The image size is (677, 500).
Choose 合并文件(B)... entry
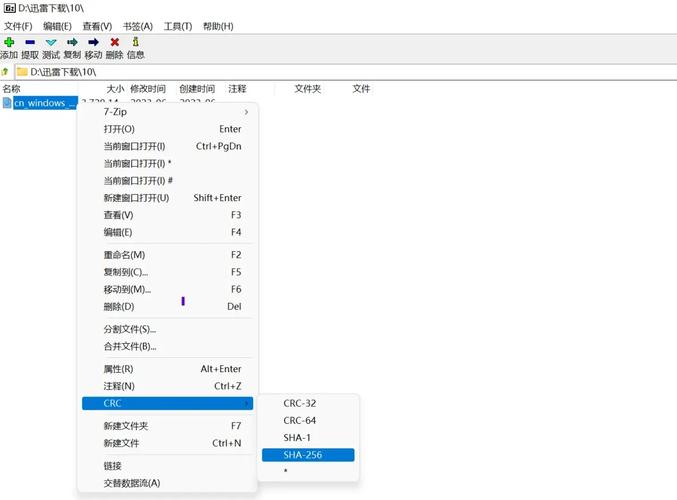168,346
